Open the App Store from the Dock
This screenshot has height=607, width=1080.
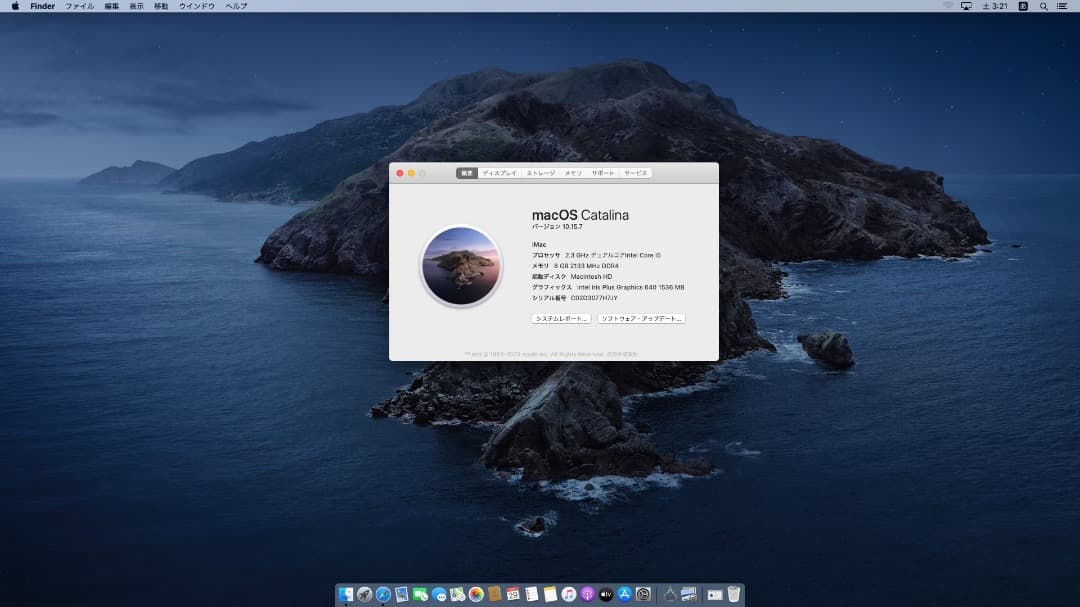pyautogui.click(x=624, y=593)
